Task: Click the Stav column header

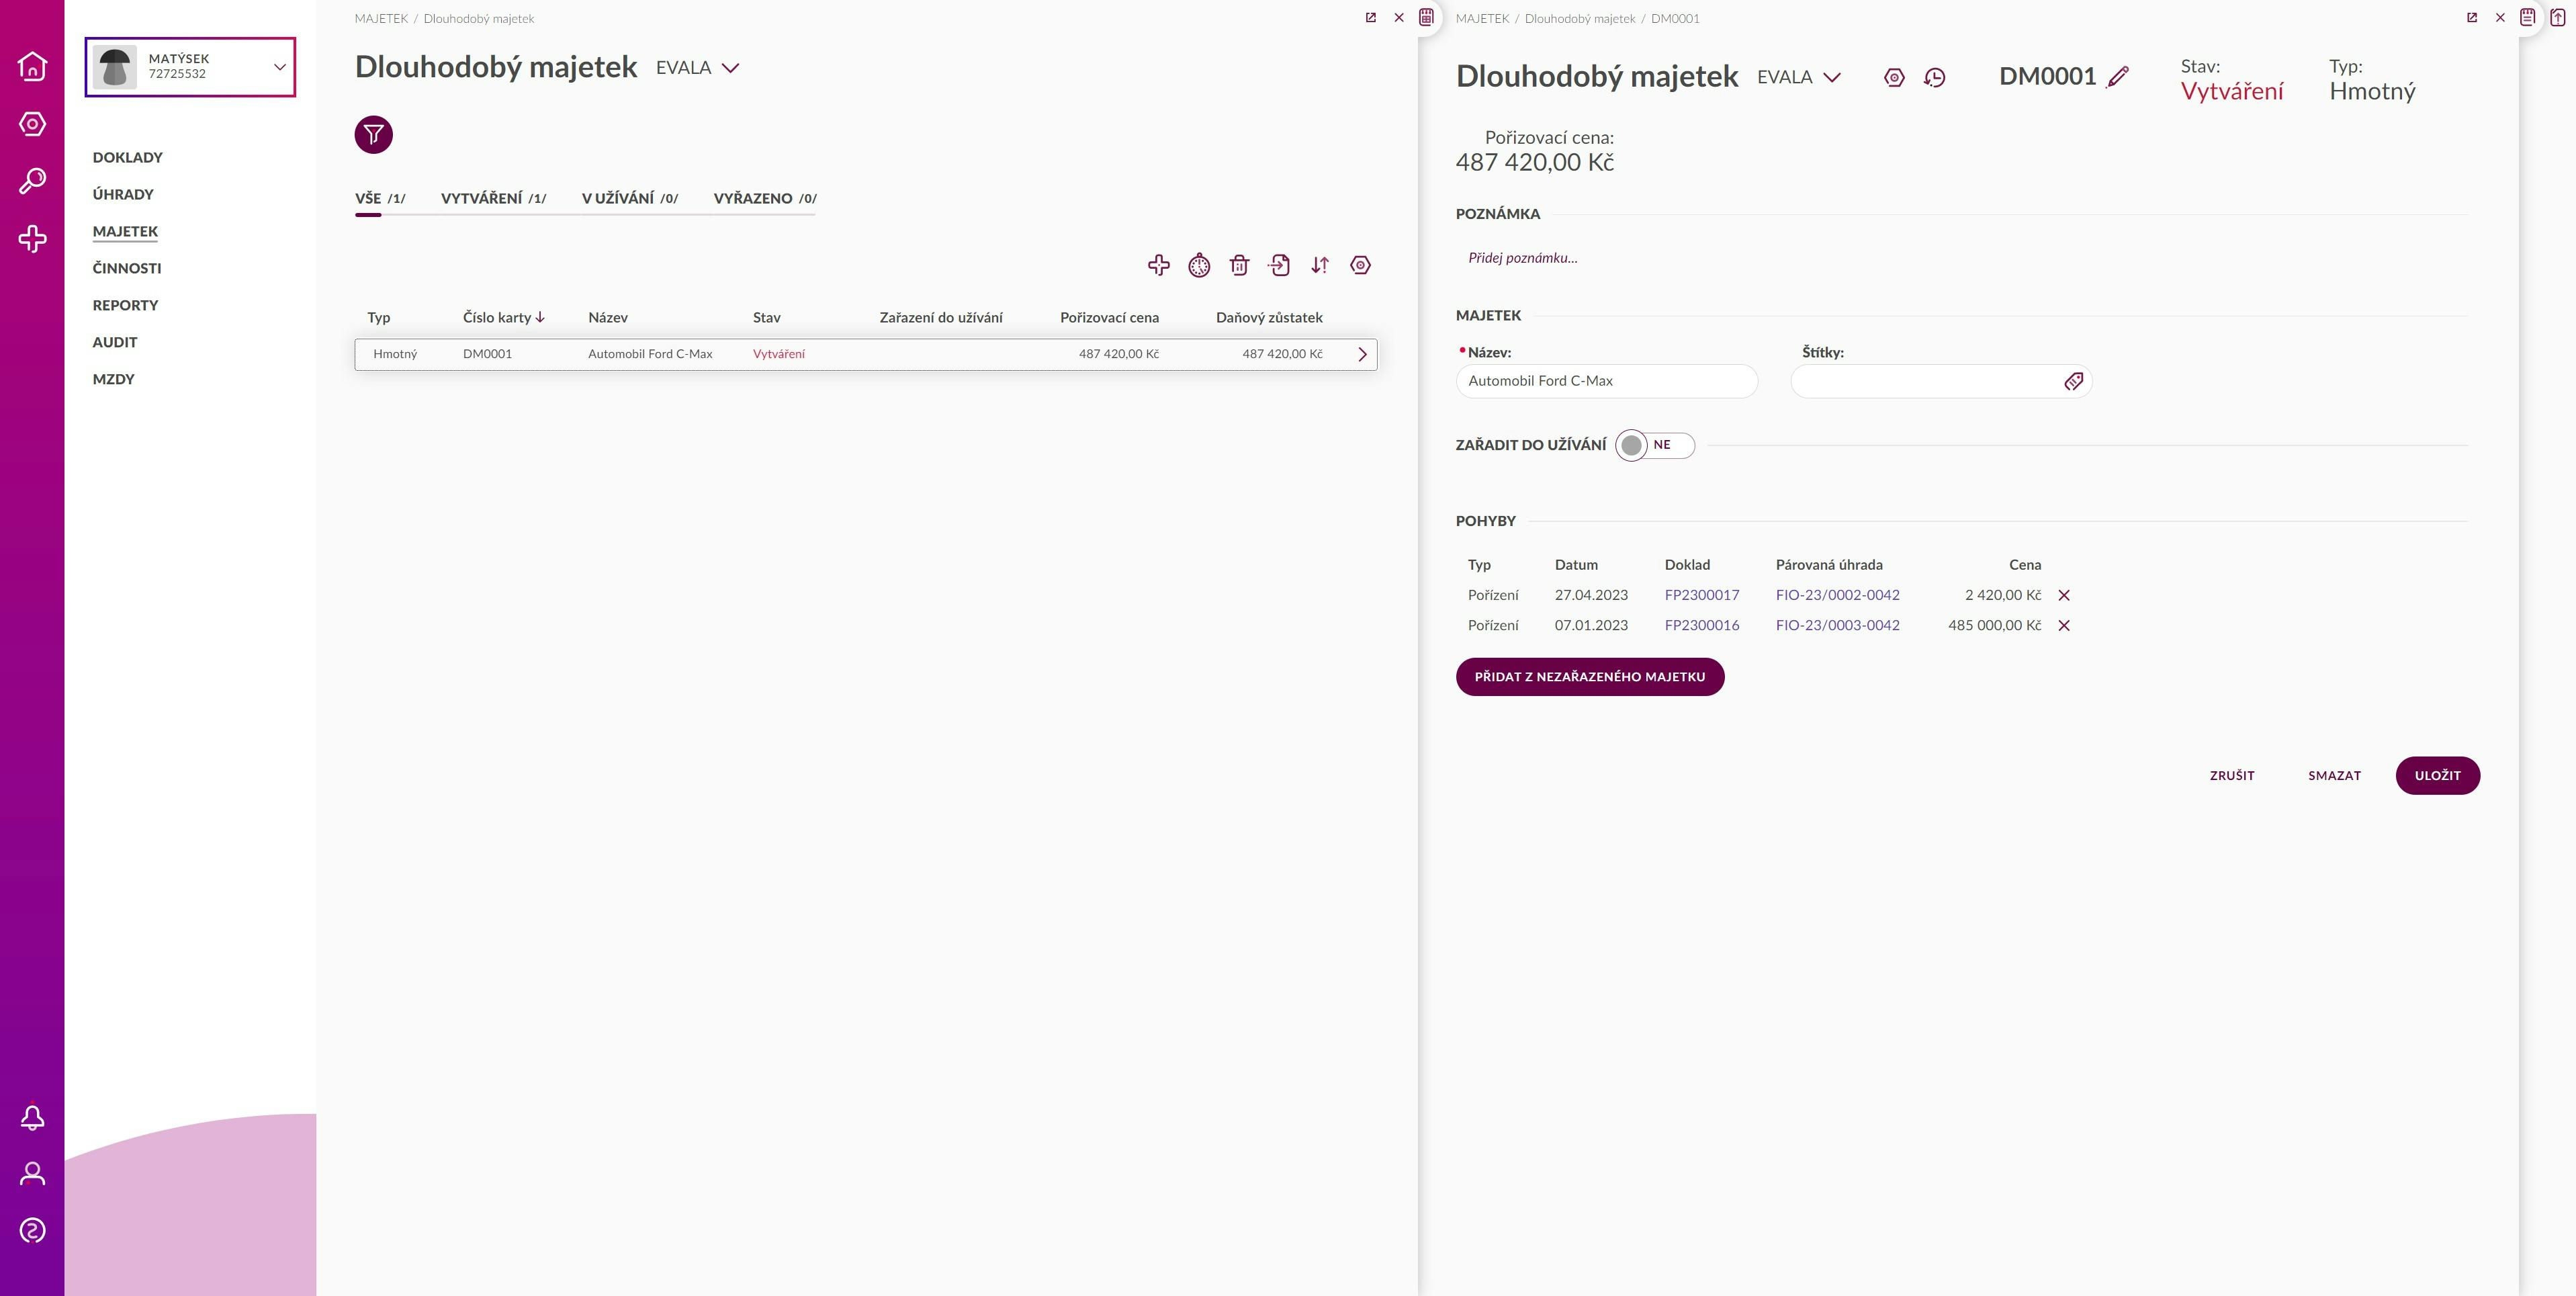Action: (x=766, y=317)
